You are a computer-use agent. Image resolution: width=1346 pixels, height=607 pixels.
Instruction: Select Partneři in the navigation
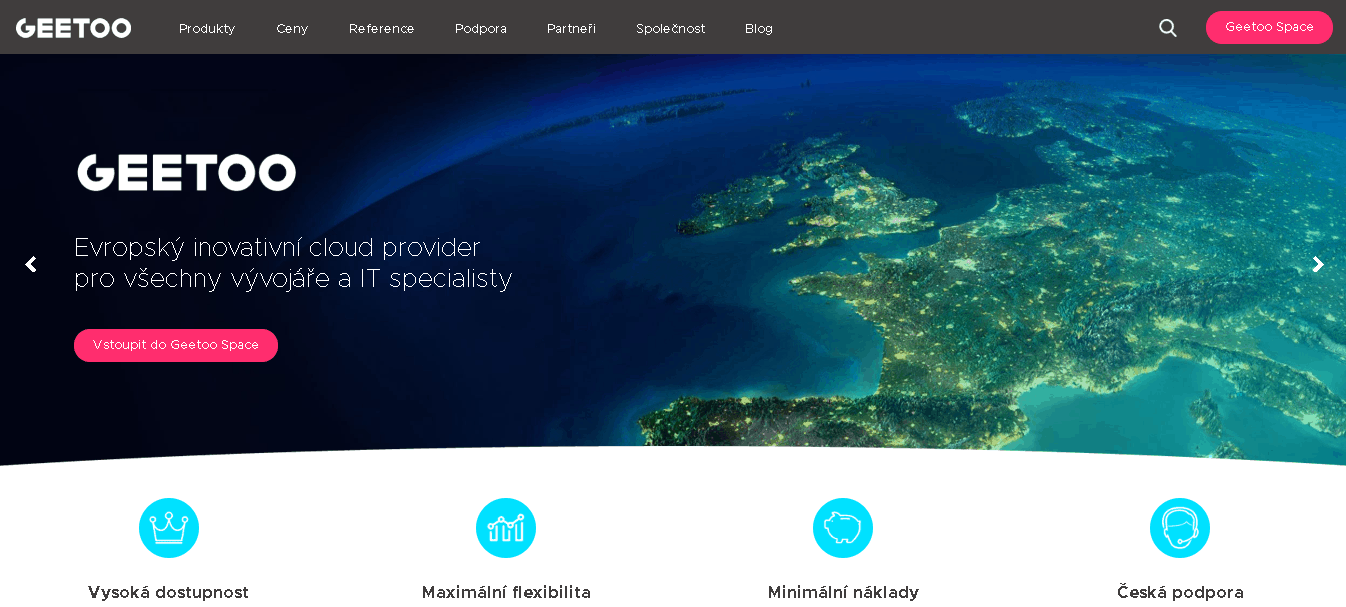[x=571, y=28]
